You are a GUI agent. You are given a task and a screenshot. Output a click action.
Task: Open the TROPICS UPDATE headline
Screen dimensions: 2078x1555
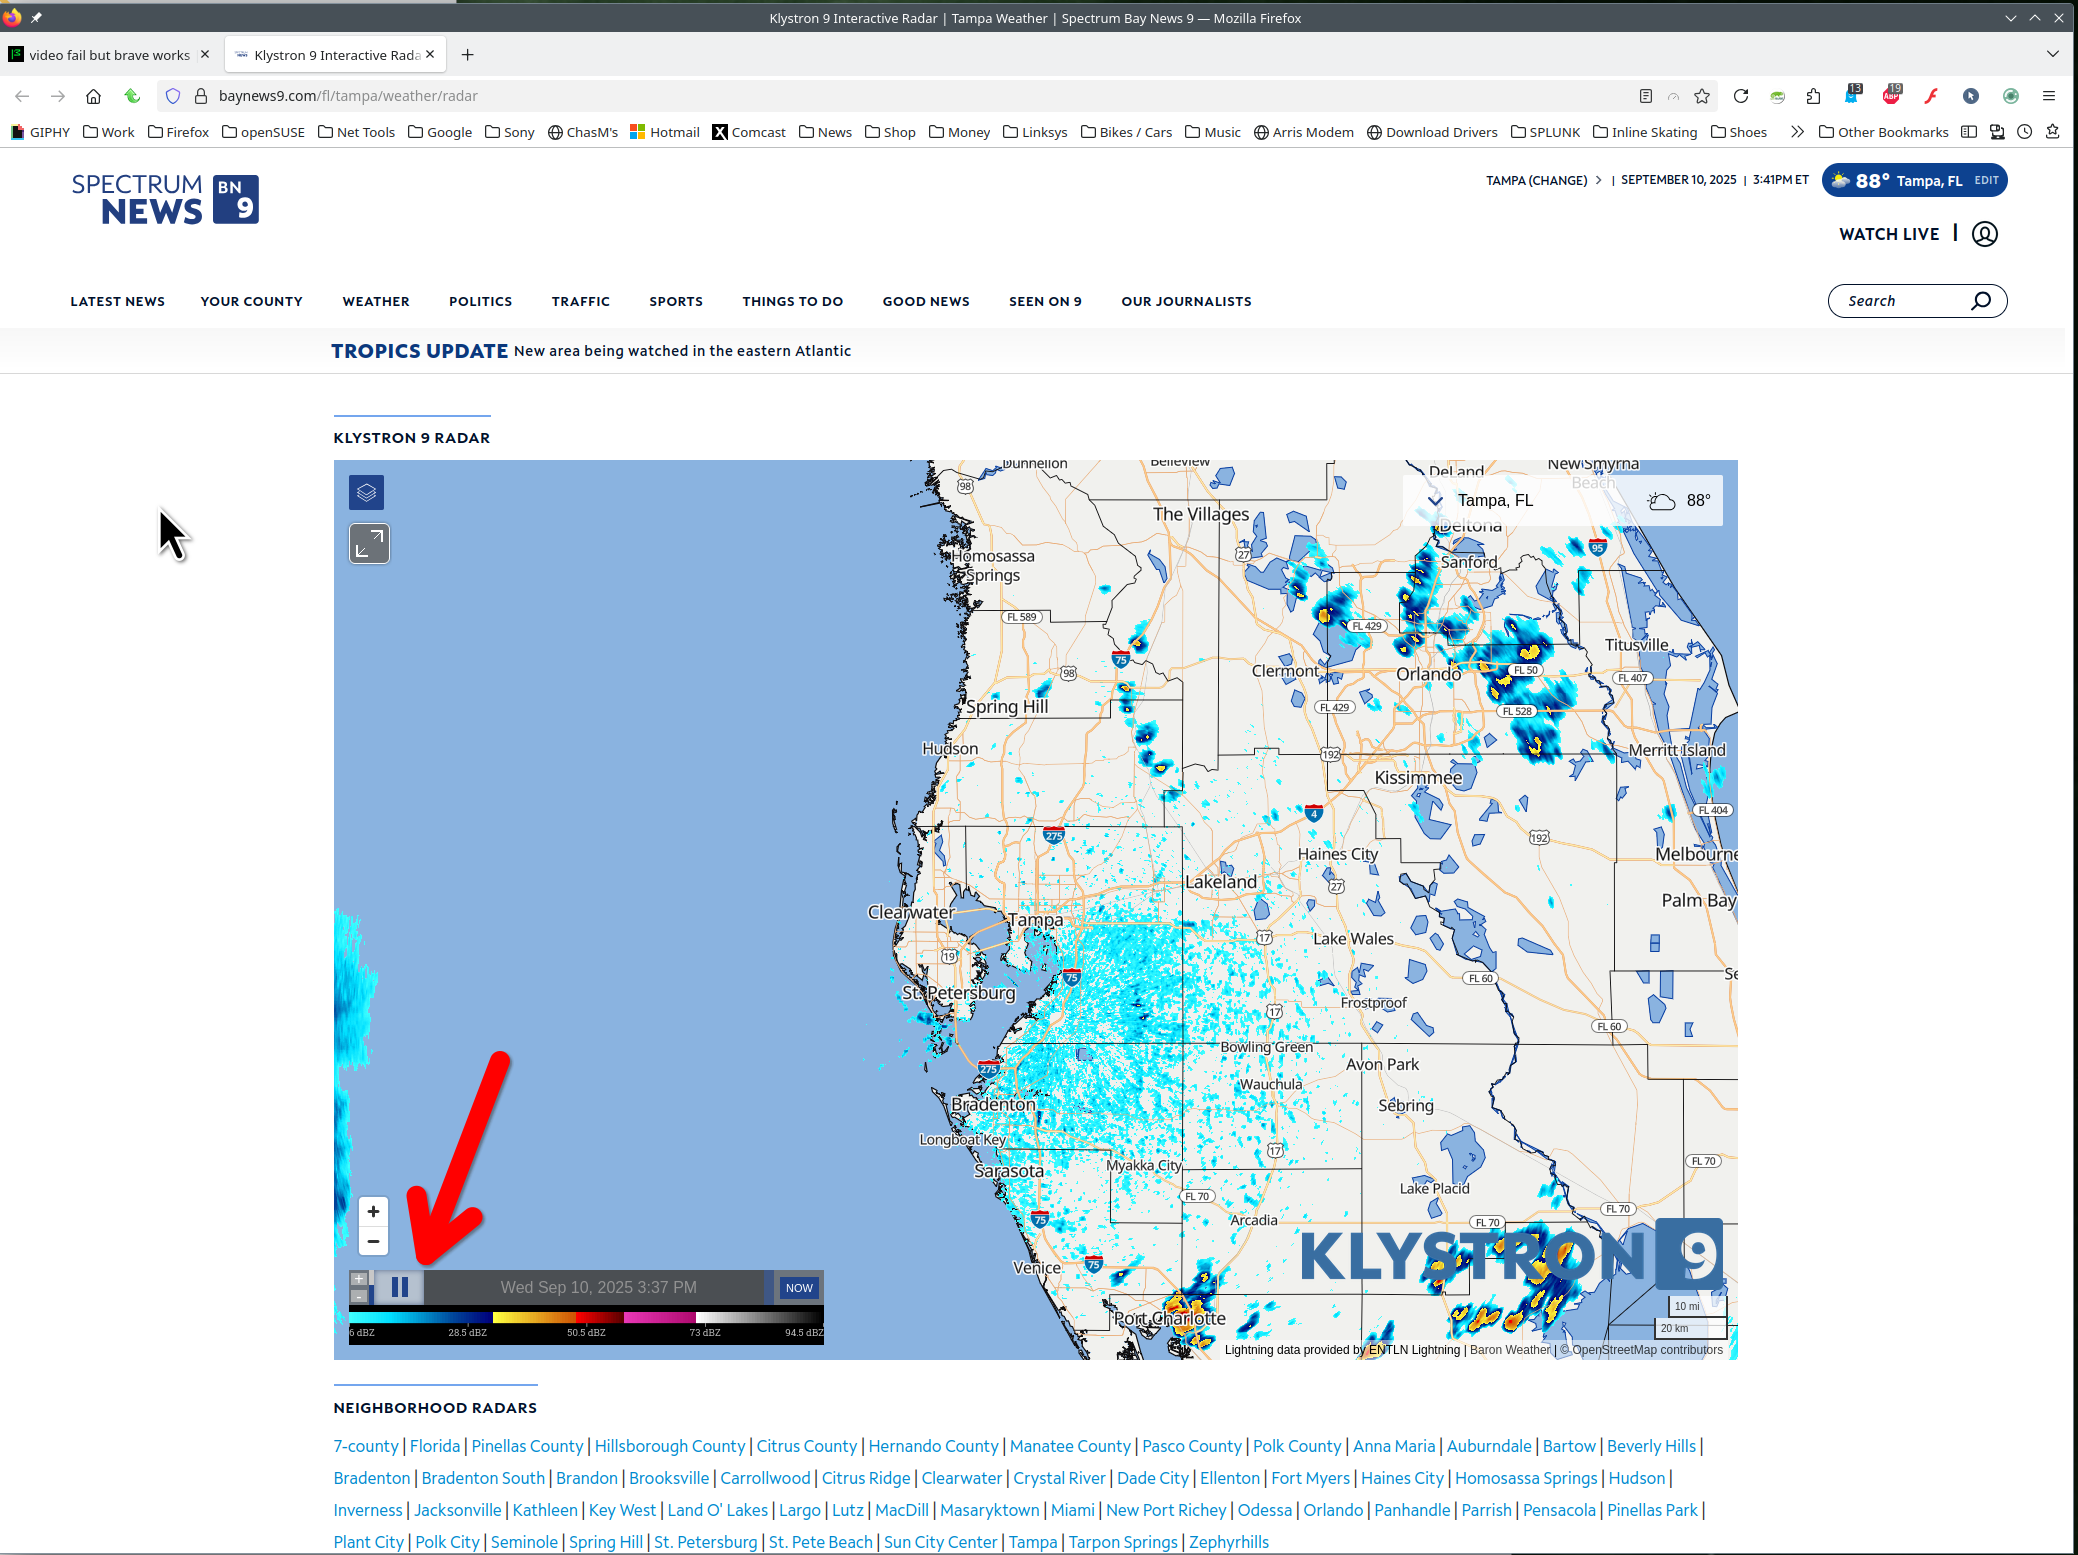[591, 351]
